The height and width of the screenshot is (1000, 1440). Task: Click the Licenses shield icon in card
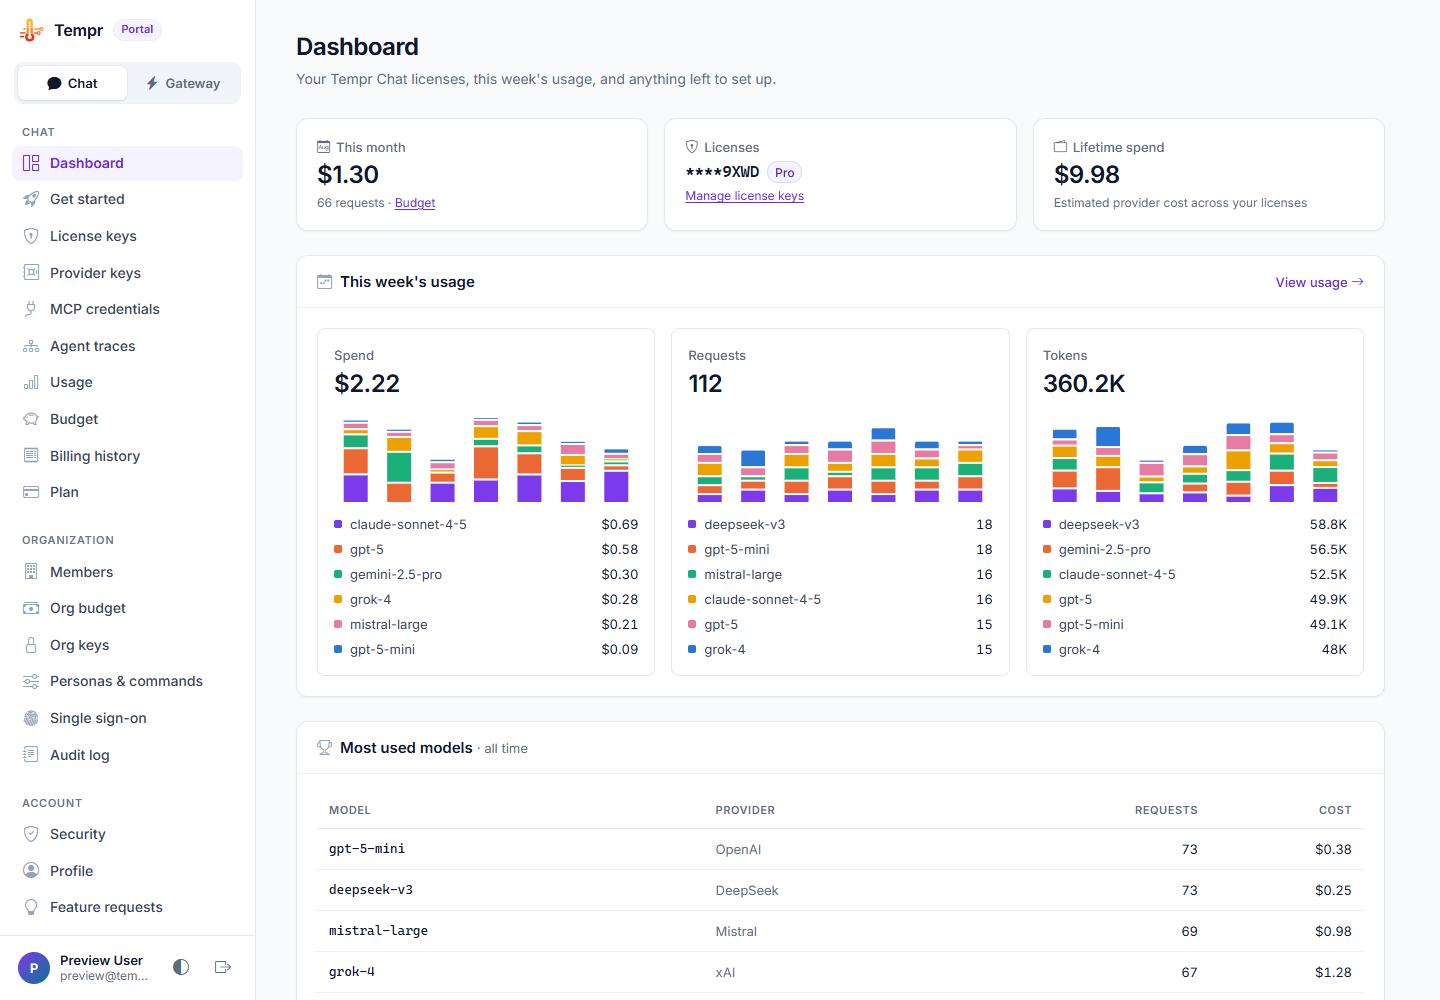(692, 147)
